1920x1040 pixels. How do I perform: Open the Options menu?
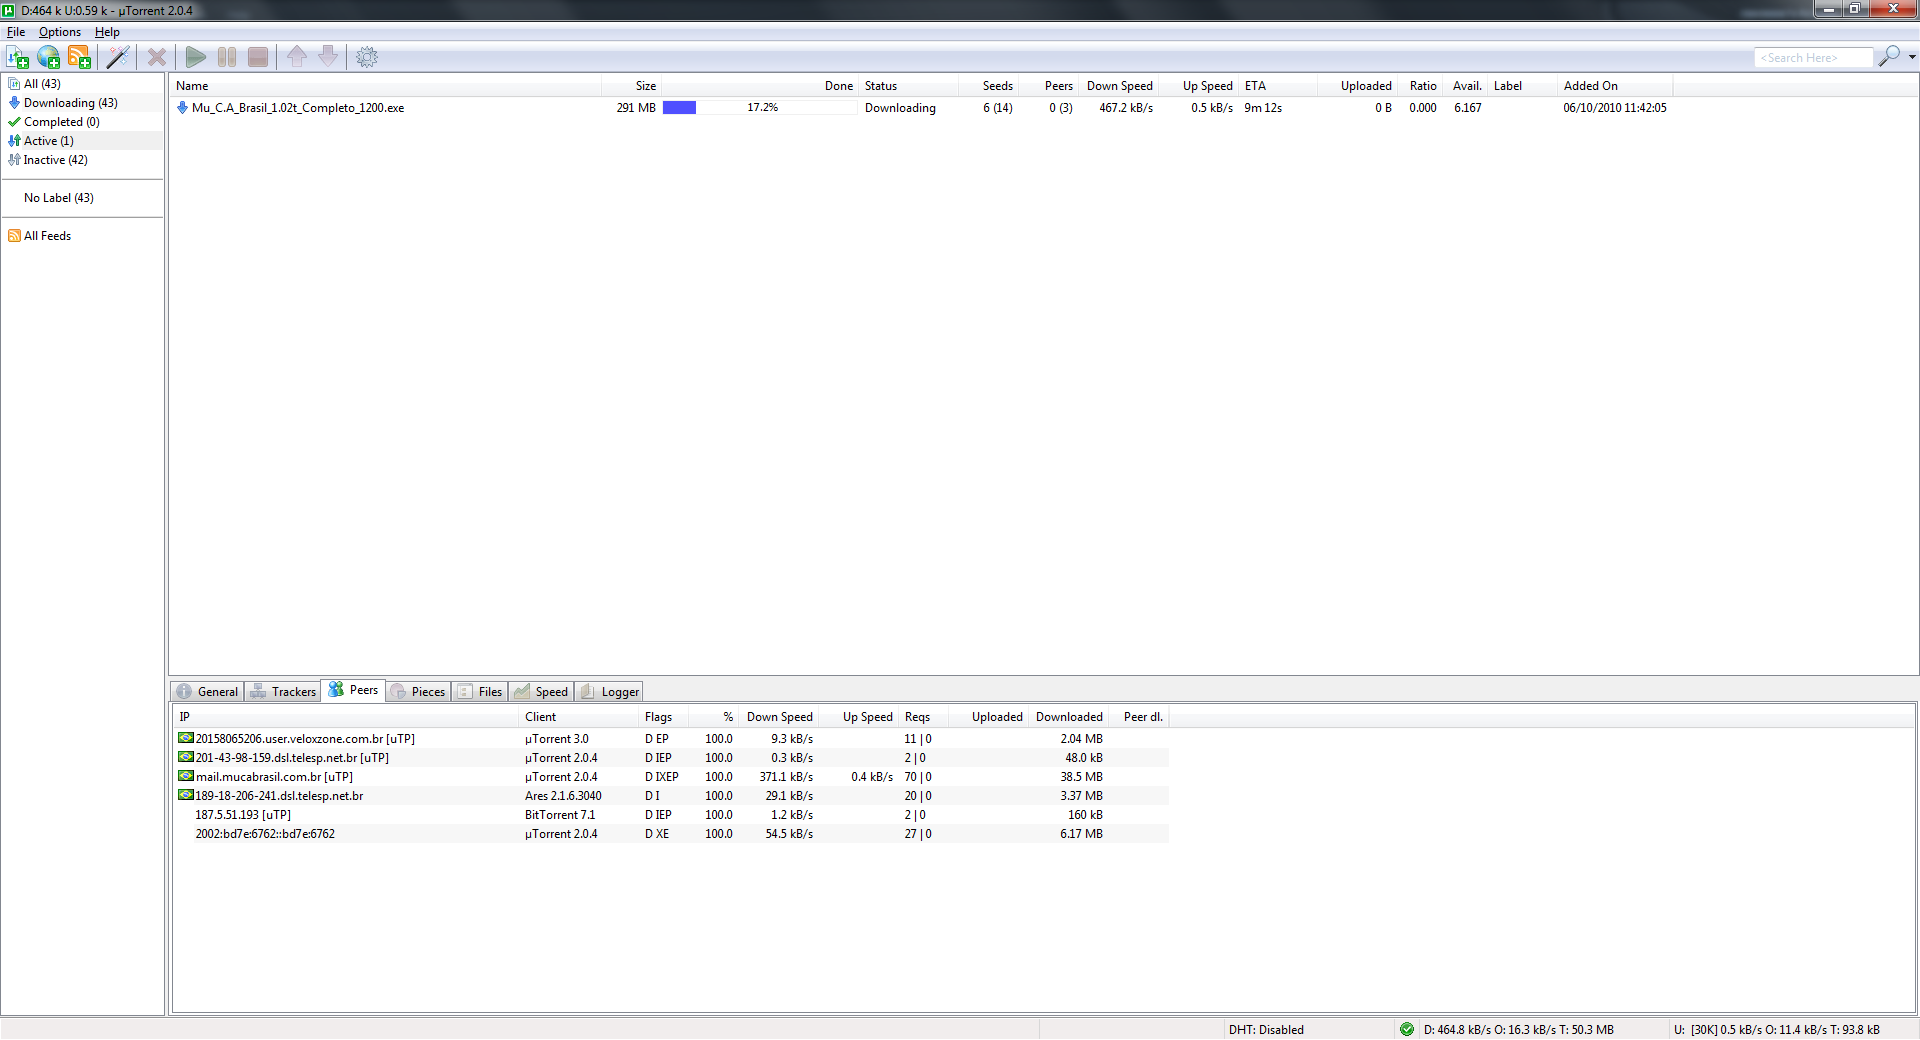60,32
